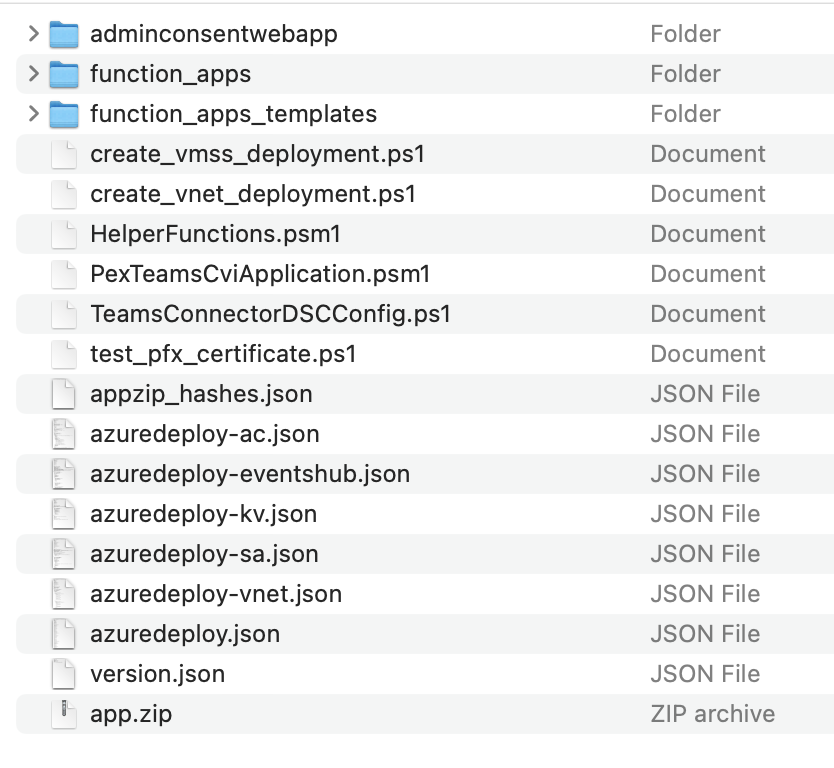
Task: Select the azuredeploy-eventshub.json file name
Action: click(x=250, y=474)
